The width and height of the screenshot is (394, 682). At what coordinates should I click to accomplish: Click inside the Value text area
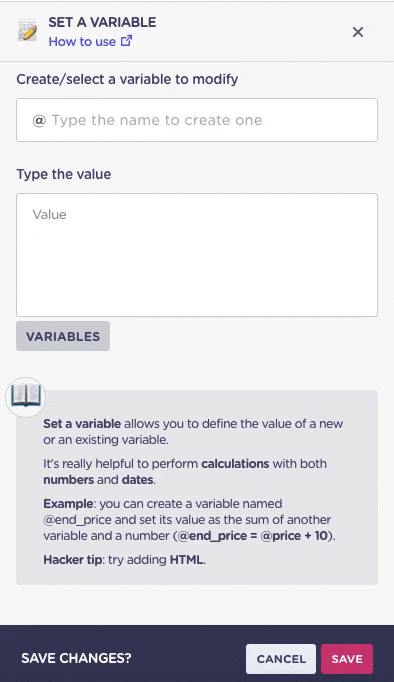(197, 255)
